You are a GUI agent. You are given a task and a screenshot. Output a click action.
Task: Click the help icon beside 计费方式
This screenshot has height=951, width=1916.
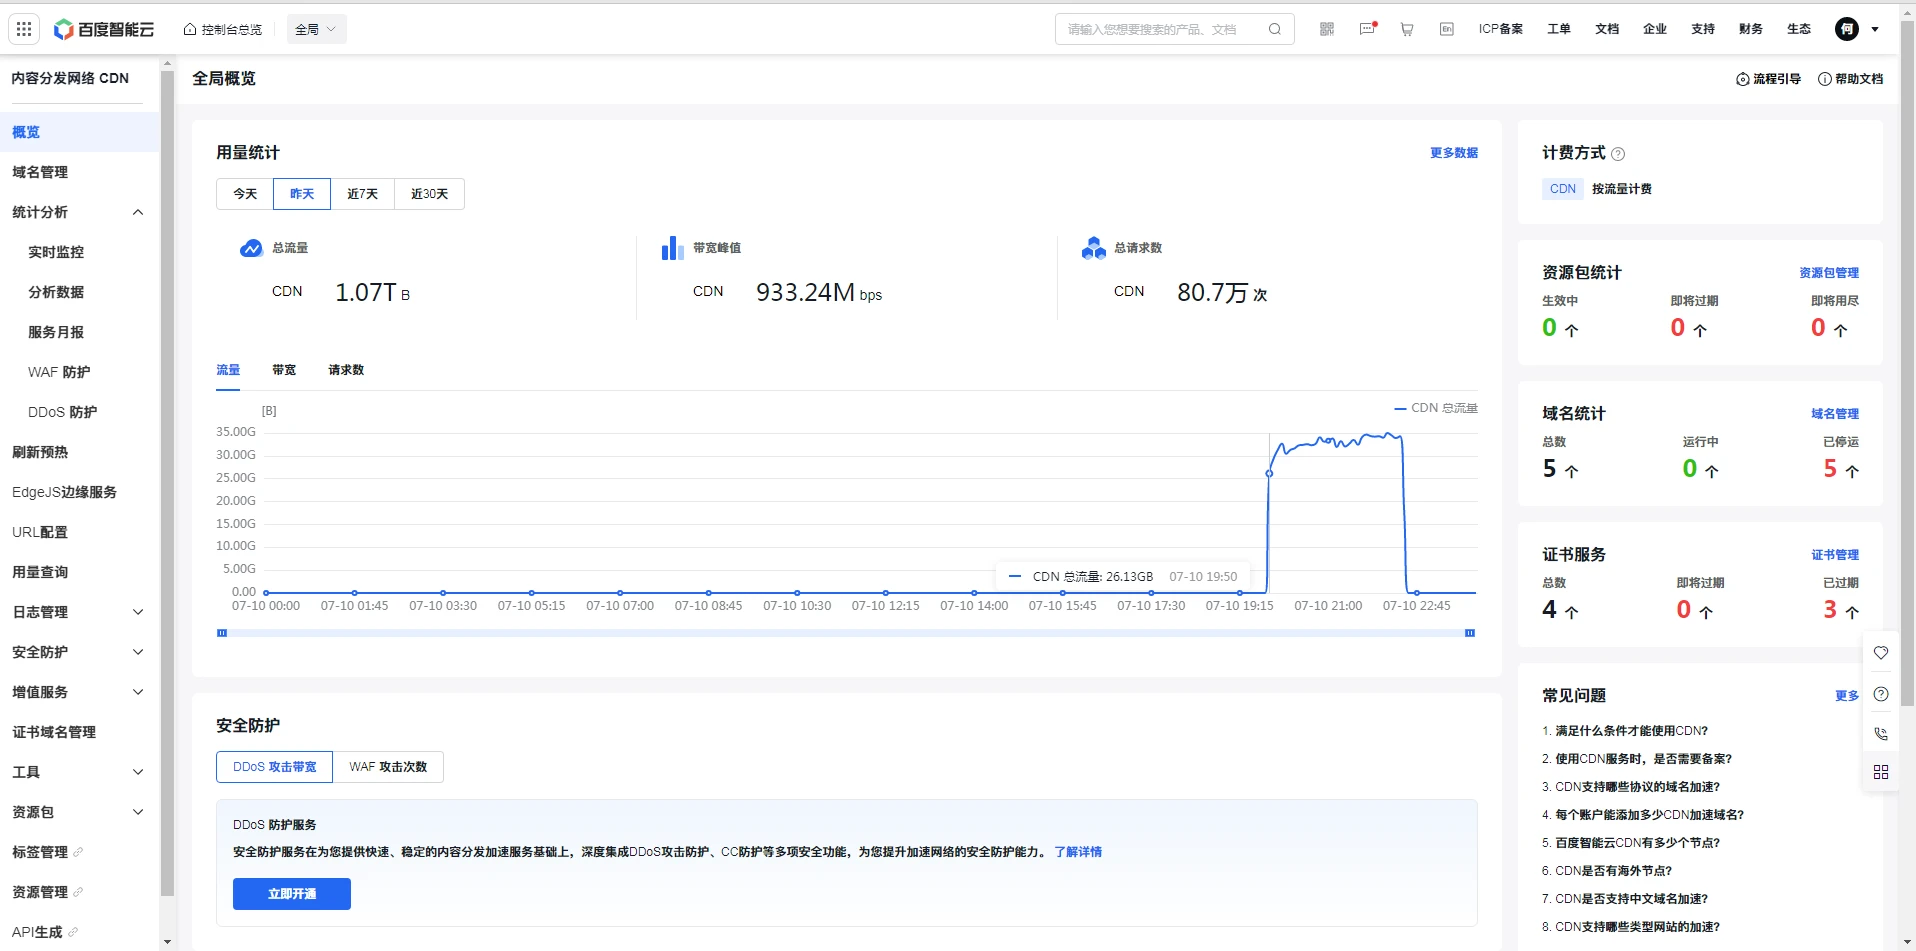[x=1618, y=154]
